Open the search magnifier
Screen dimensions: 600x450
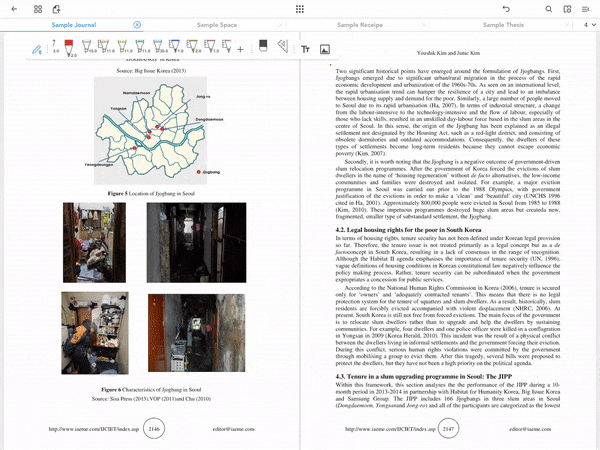(x=549, y=9)
